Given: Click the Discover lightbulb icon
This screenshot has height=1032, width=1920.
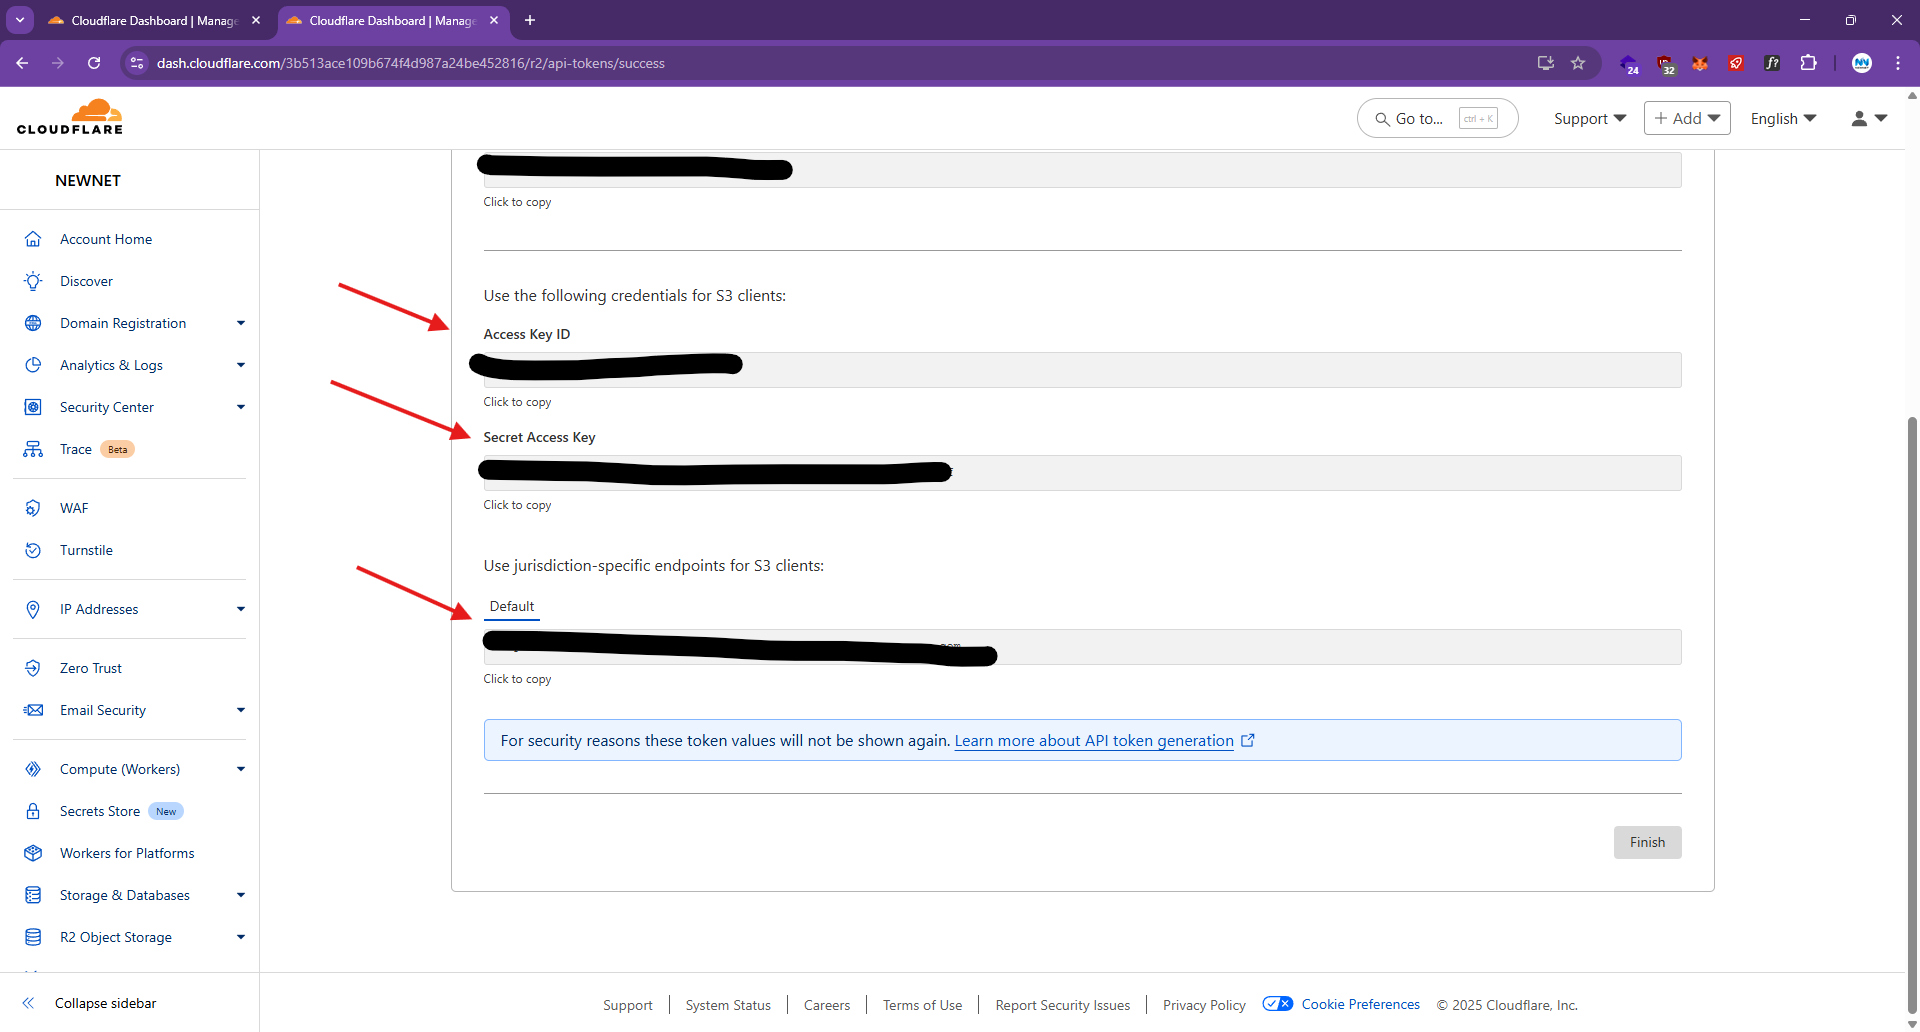Looking at the screenshot, I should (33, 281).
